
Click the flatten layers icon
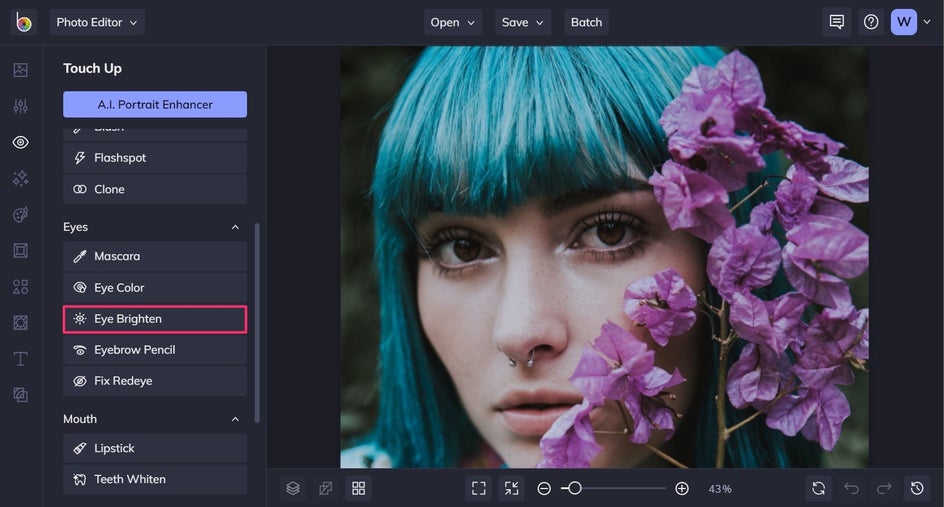pos(326,488)
